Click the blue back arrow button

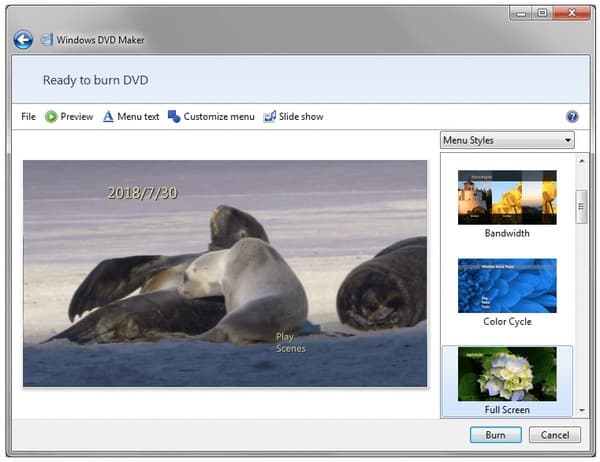pos(23,40)
